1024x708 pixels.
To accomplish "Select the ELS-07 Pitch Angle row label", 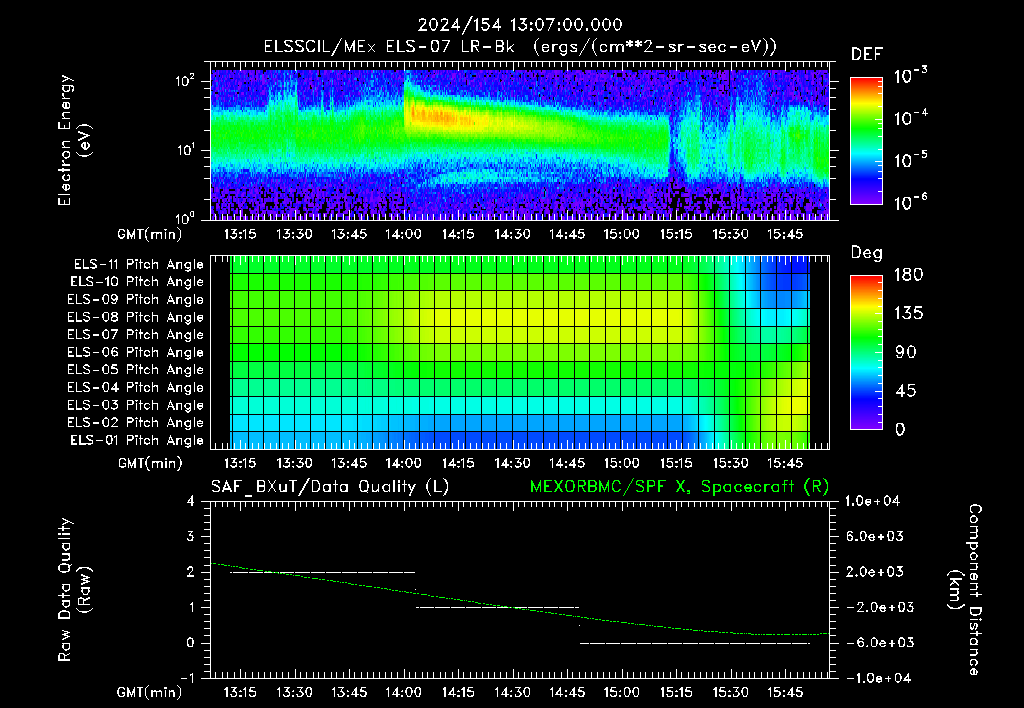I will (135, 334).
